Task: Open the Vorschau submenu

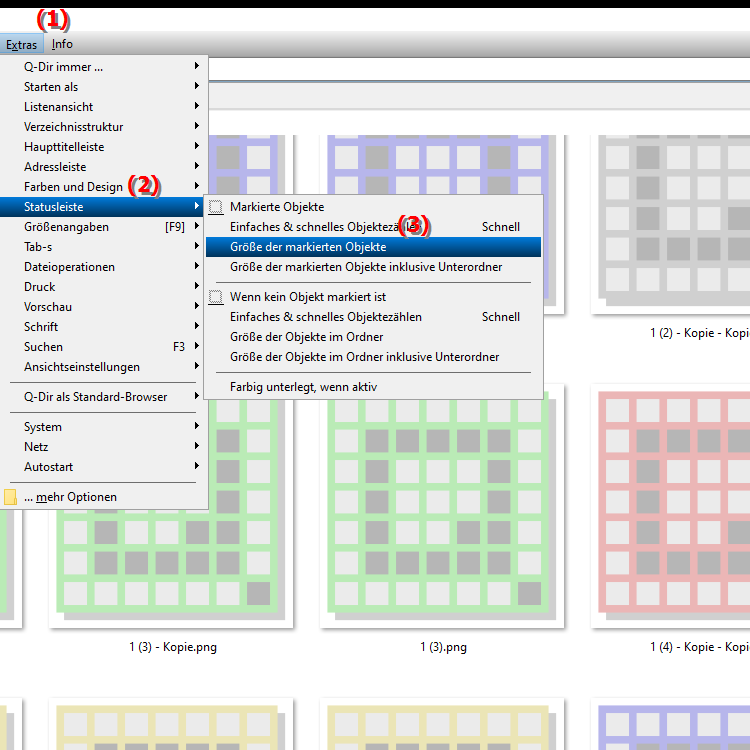Action: pyautogui.click(x=104, y=307)
